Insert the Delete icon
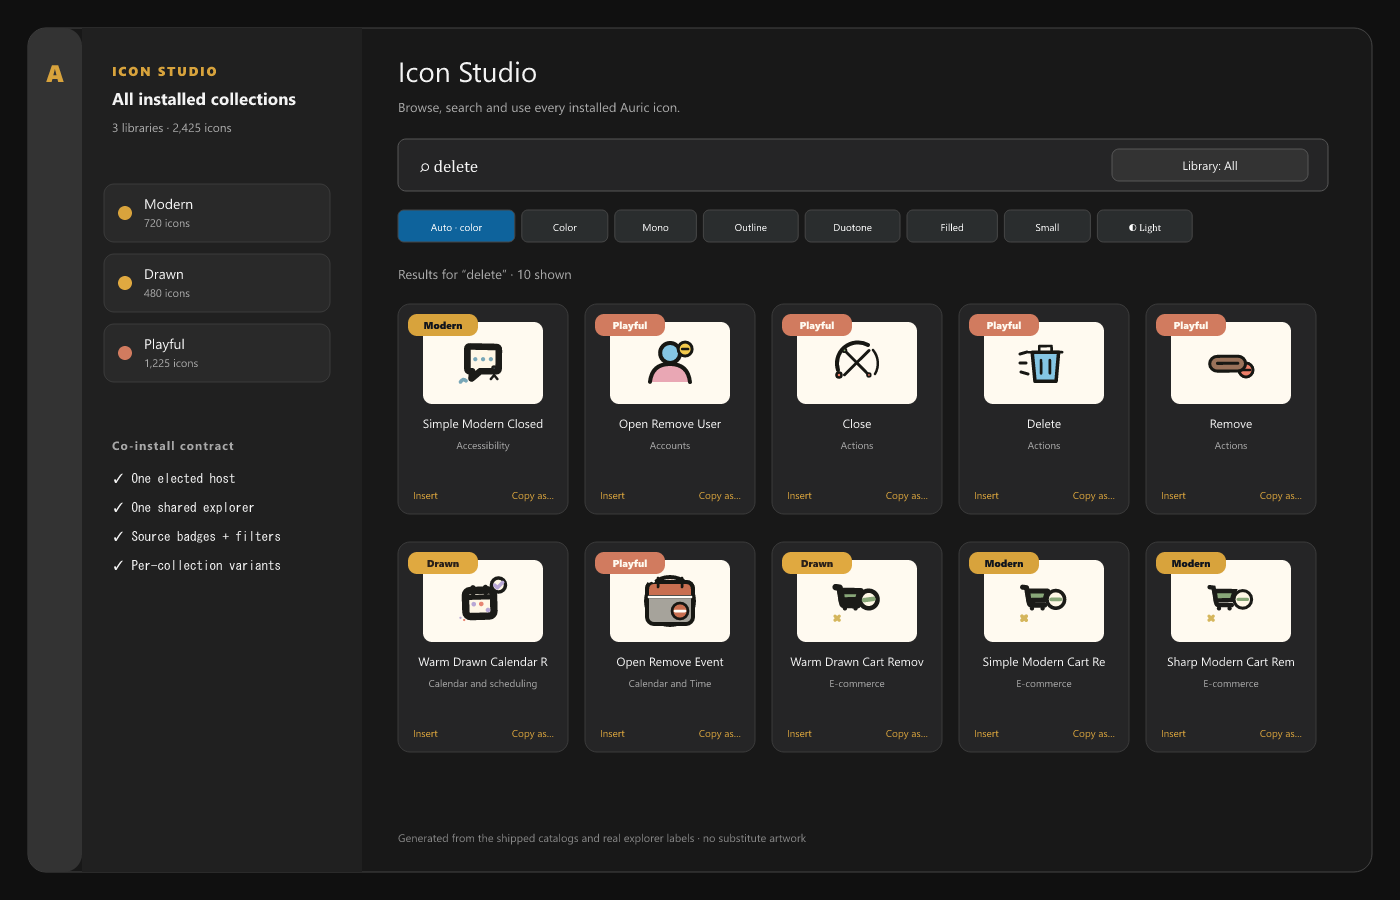Image resolution: width=1400 pixels, height=900 pixels. 986,496
